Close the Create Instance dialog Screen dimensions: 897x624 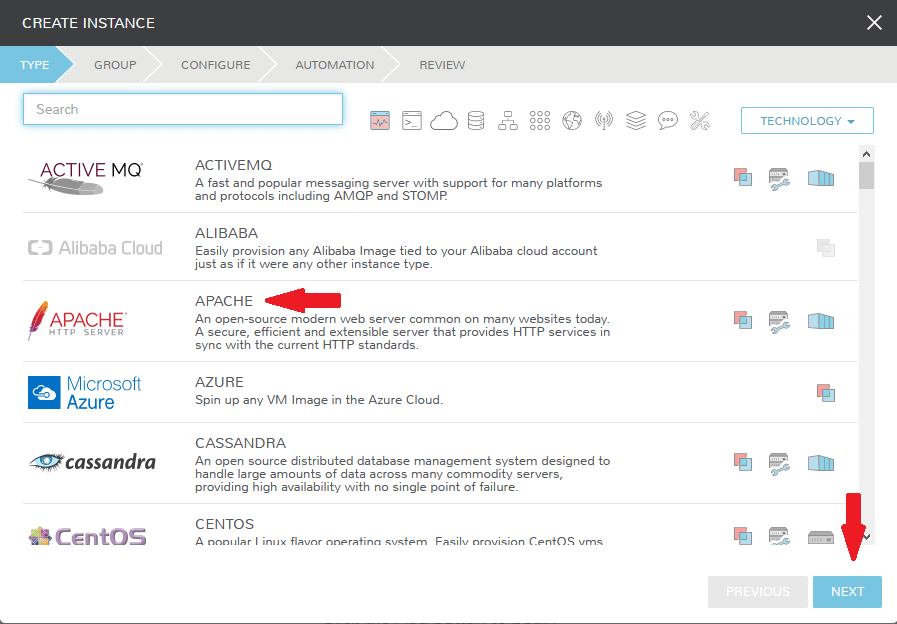(874, 22)
